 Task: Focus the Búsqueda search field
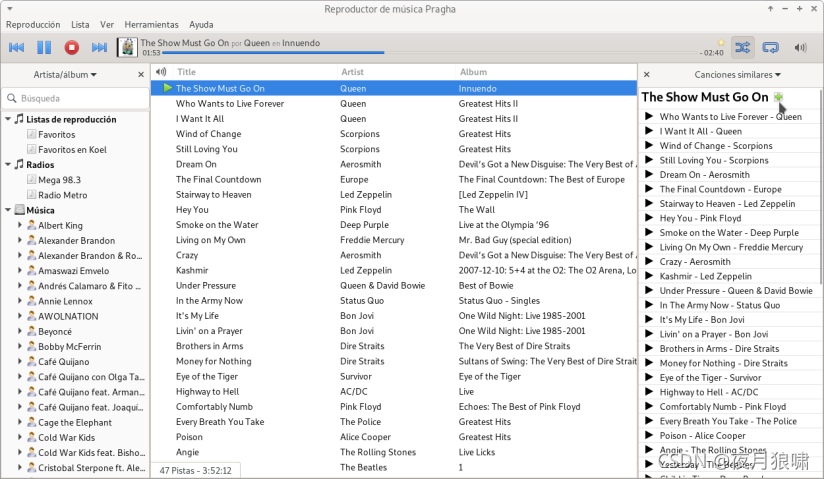click(x=76, y=98)
